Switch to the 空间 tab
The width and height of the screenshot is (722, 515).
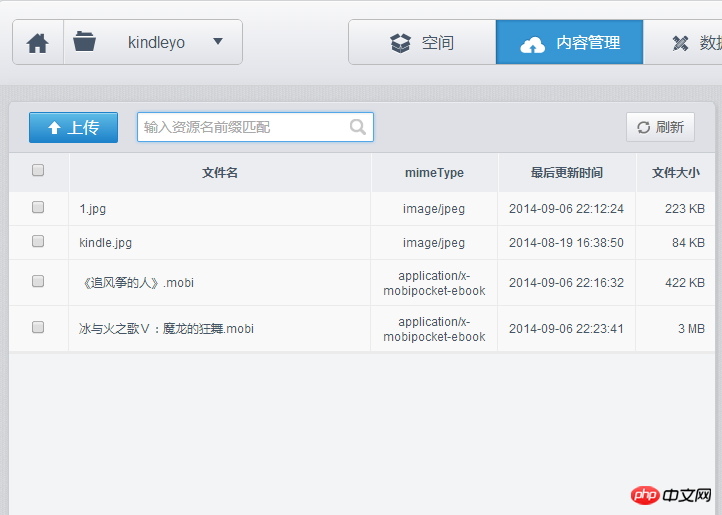coord(422,42)
